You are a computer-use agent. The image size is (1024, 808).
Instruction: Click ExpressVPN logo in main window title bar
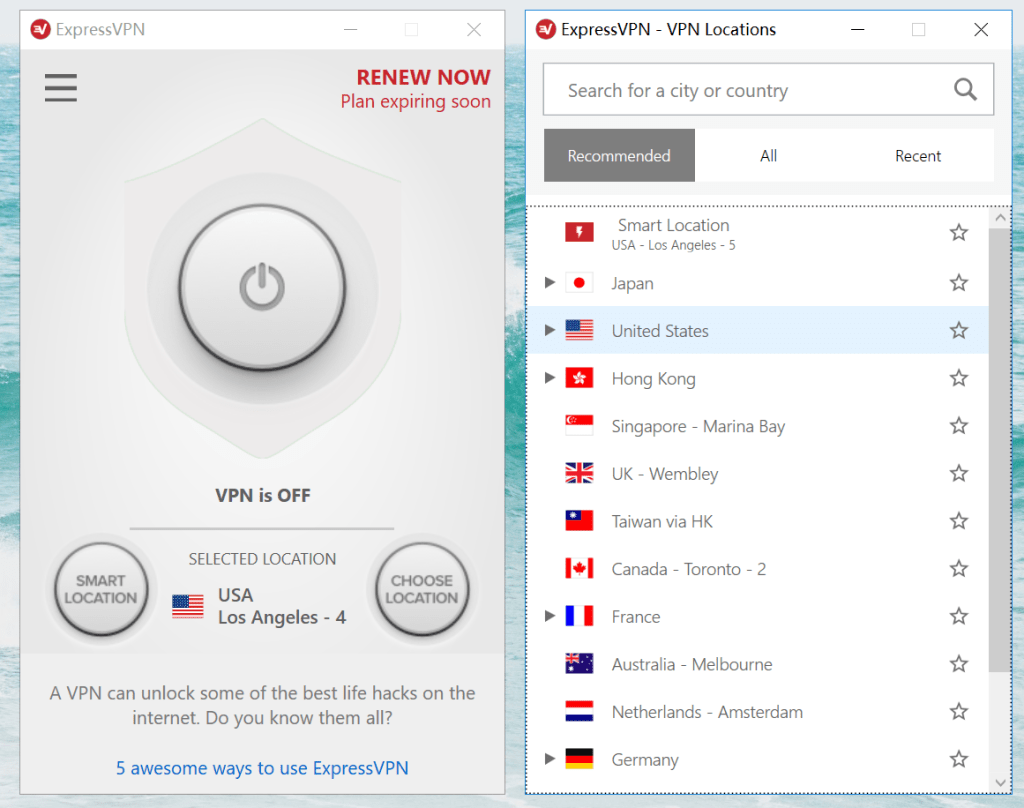(x=40, y=29)
